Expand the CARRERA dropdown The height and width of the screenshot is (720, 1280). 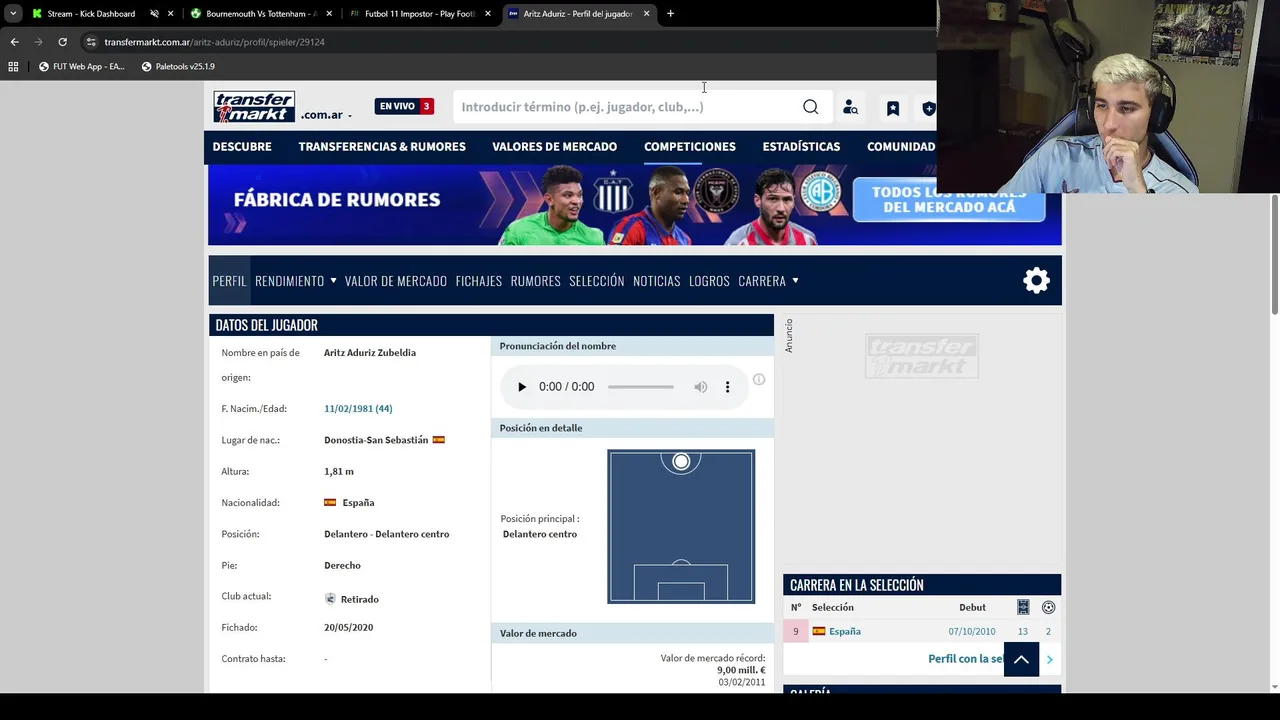point(769,281)
